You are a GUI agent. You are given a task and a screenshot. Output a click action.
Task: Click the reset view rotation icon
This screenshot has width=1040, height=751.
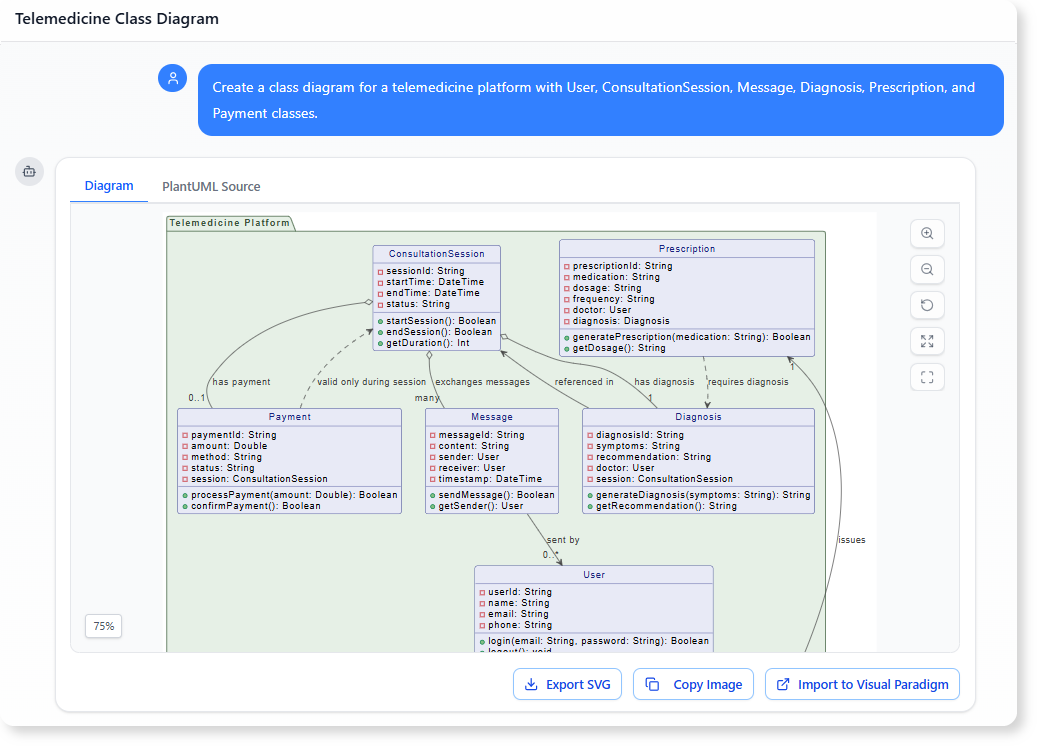click(x=927, y=305)
